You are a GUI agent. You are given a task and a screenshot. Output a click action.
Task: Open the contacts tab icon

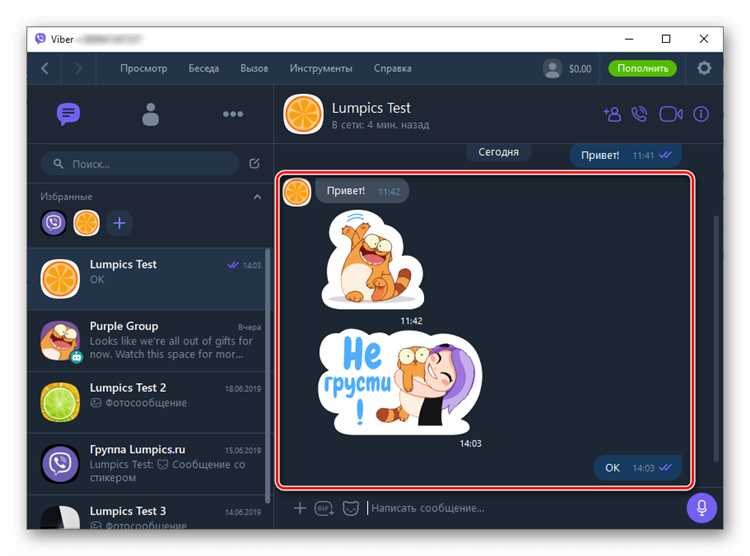(150, 114)
